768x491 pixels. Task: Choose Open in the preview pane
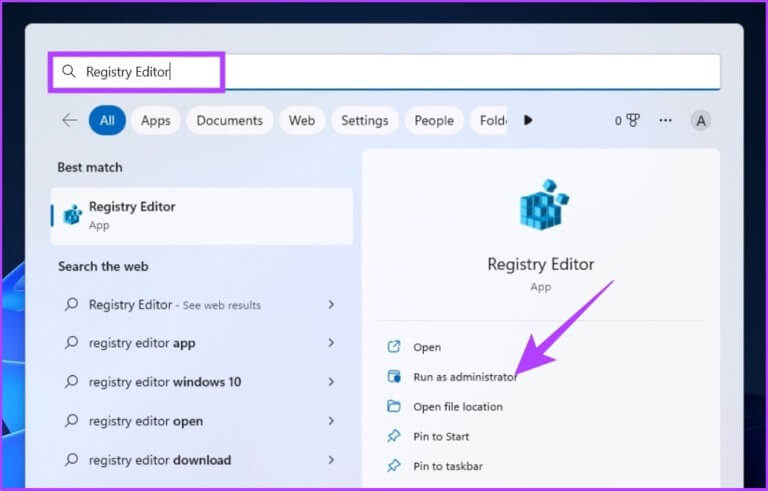[x=427, y=347]
